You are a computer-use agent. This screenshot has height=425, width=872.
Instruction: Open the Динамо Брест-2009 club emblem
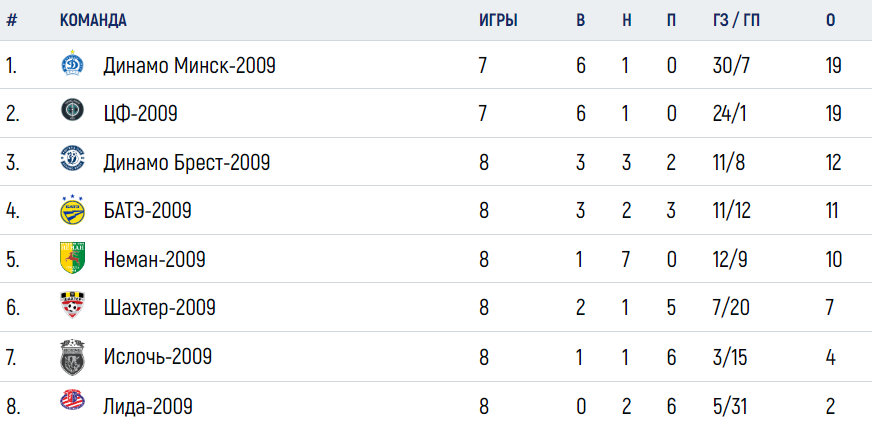point(72,159)
